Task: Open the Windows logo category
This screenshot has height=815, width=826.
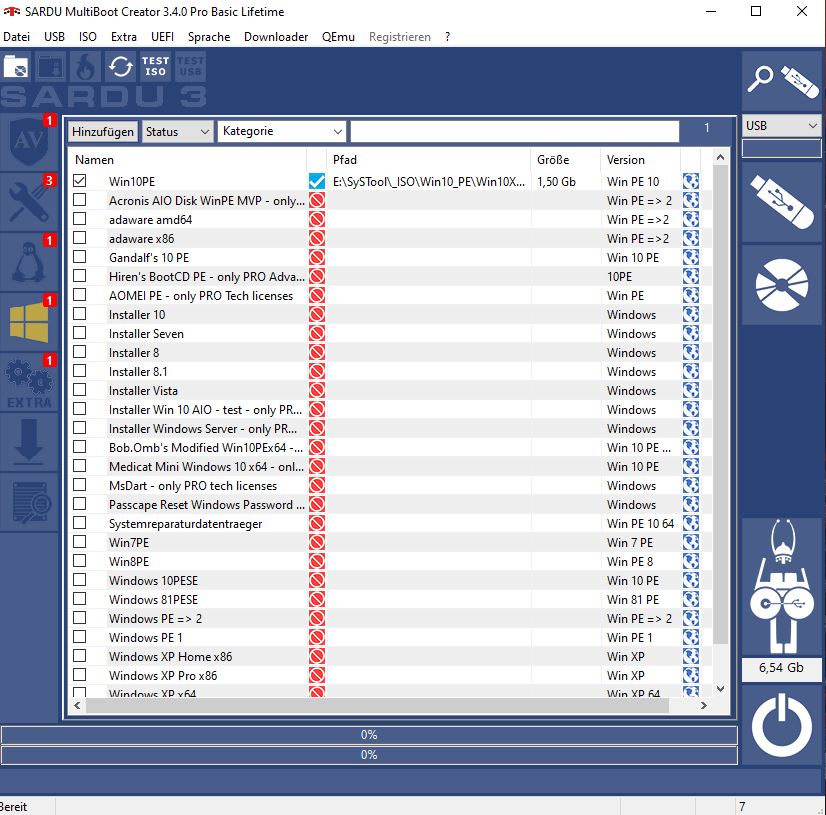Action: 28,322
